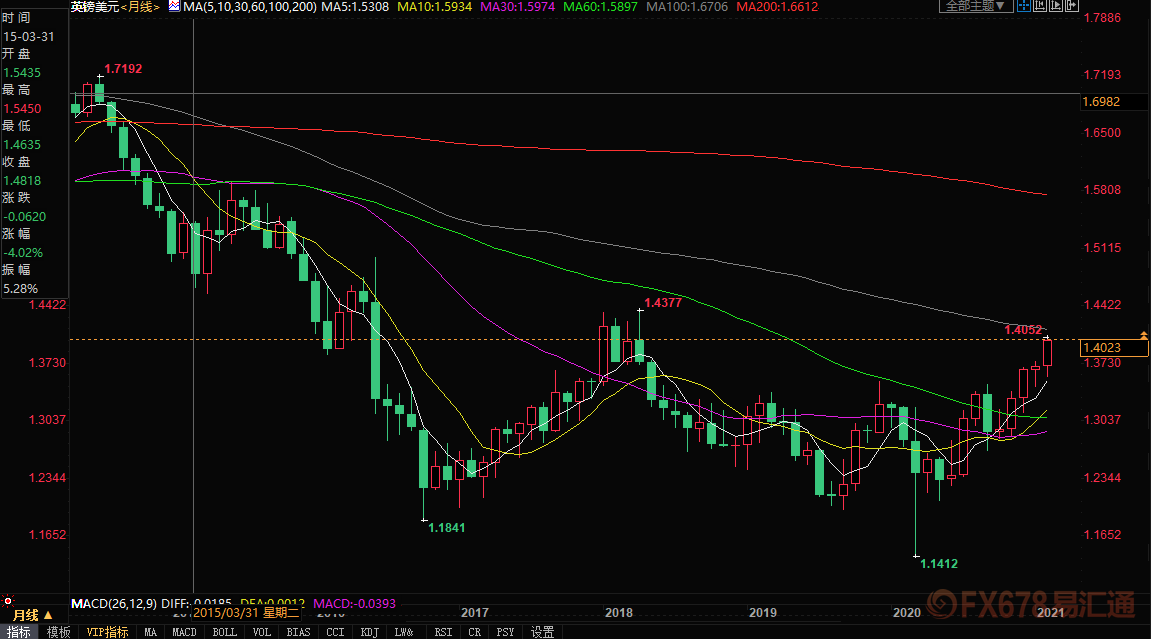This screenshot has width=1151, height=639.
Task: Click the 1.5450 high price value
Action: tap(22, 109)
